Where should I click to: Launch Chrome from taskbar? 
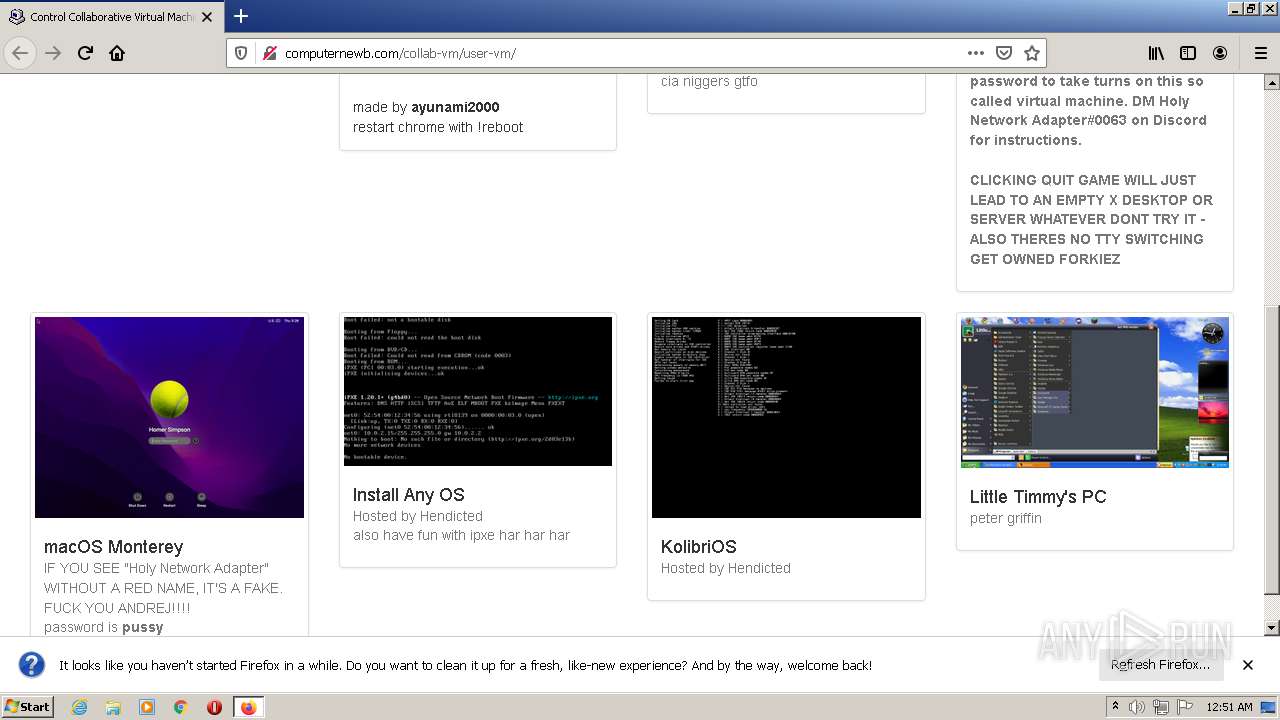(181, 707)
